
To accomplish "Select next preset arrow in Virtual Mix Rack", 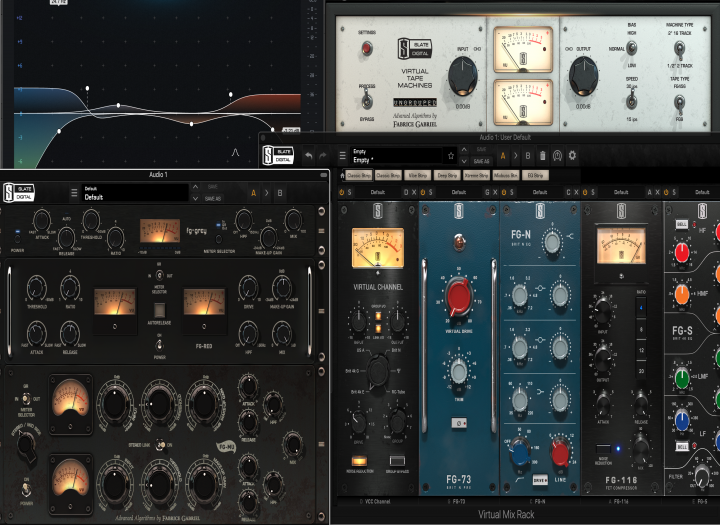I will pyautogui.click(x=464, y=161).
